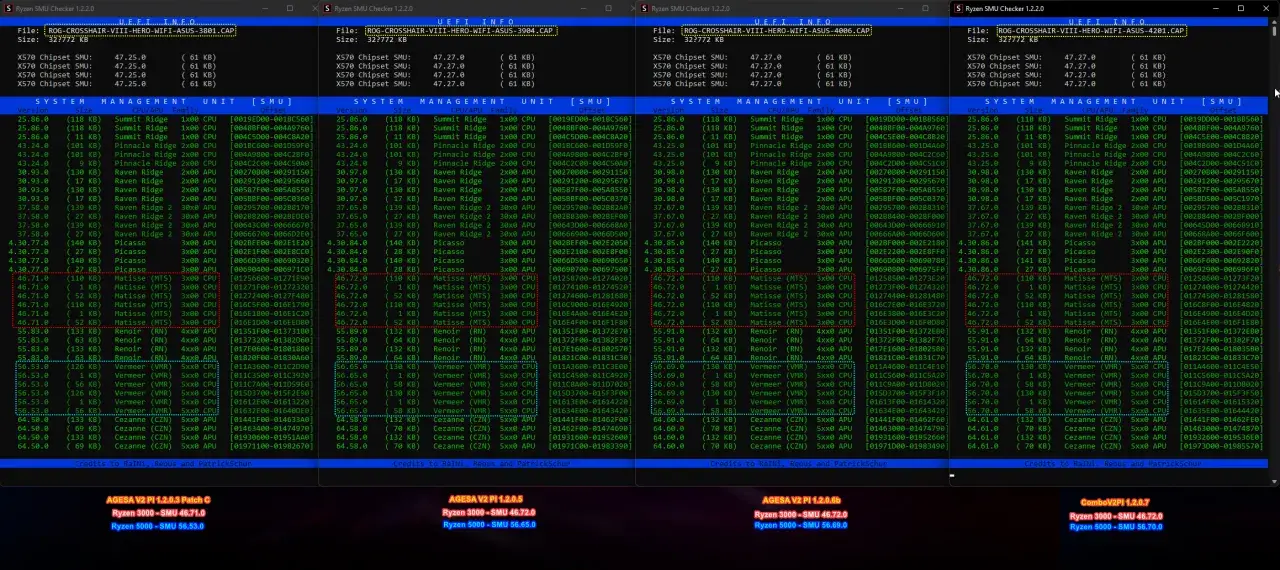This screenshot has height=570, width=1280.
Task: Maximize the window showing ASUS-4006.CAP
Action: (925, 8)
